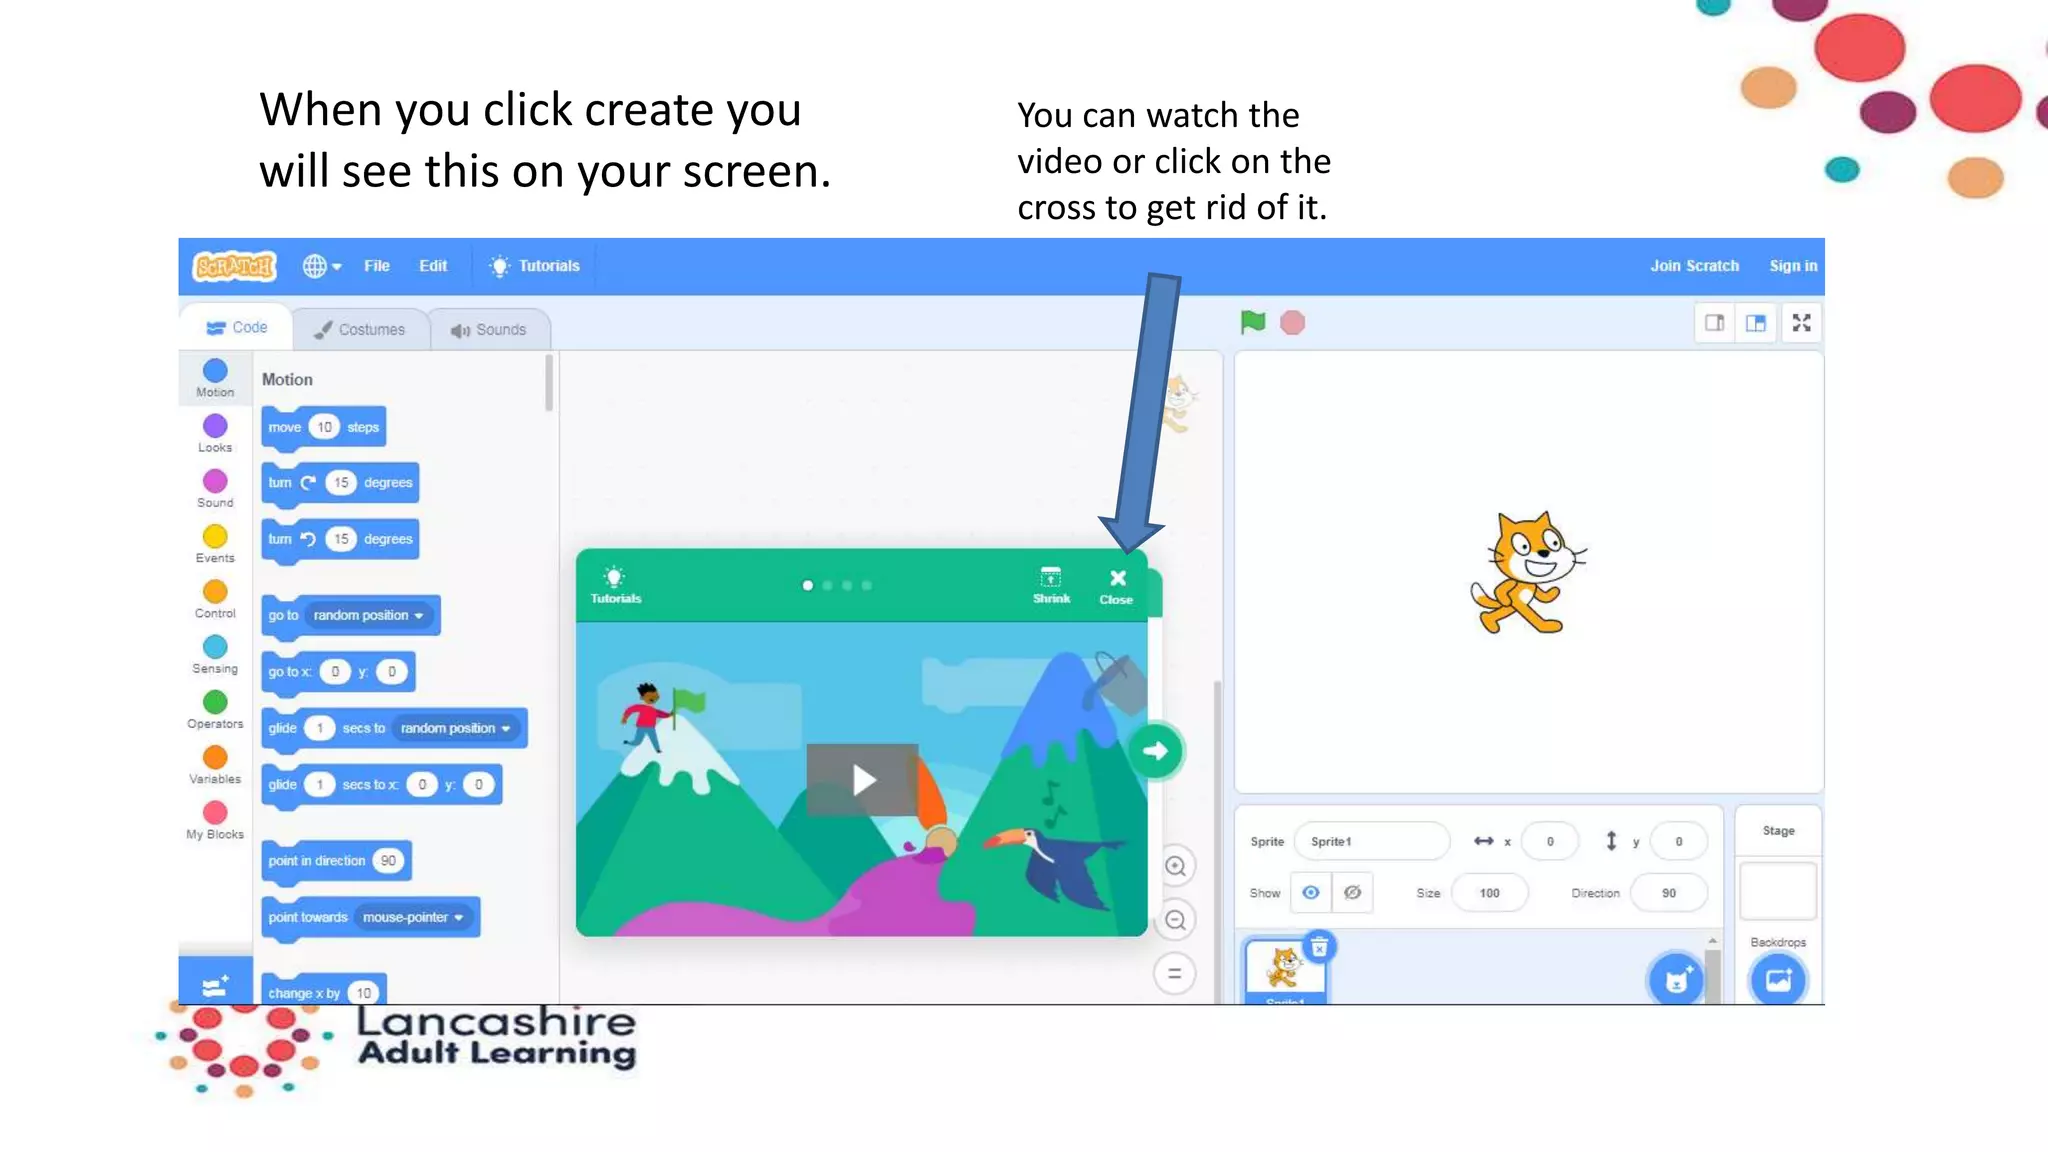Select the Events block category

click(x=215, y=544)
